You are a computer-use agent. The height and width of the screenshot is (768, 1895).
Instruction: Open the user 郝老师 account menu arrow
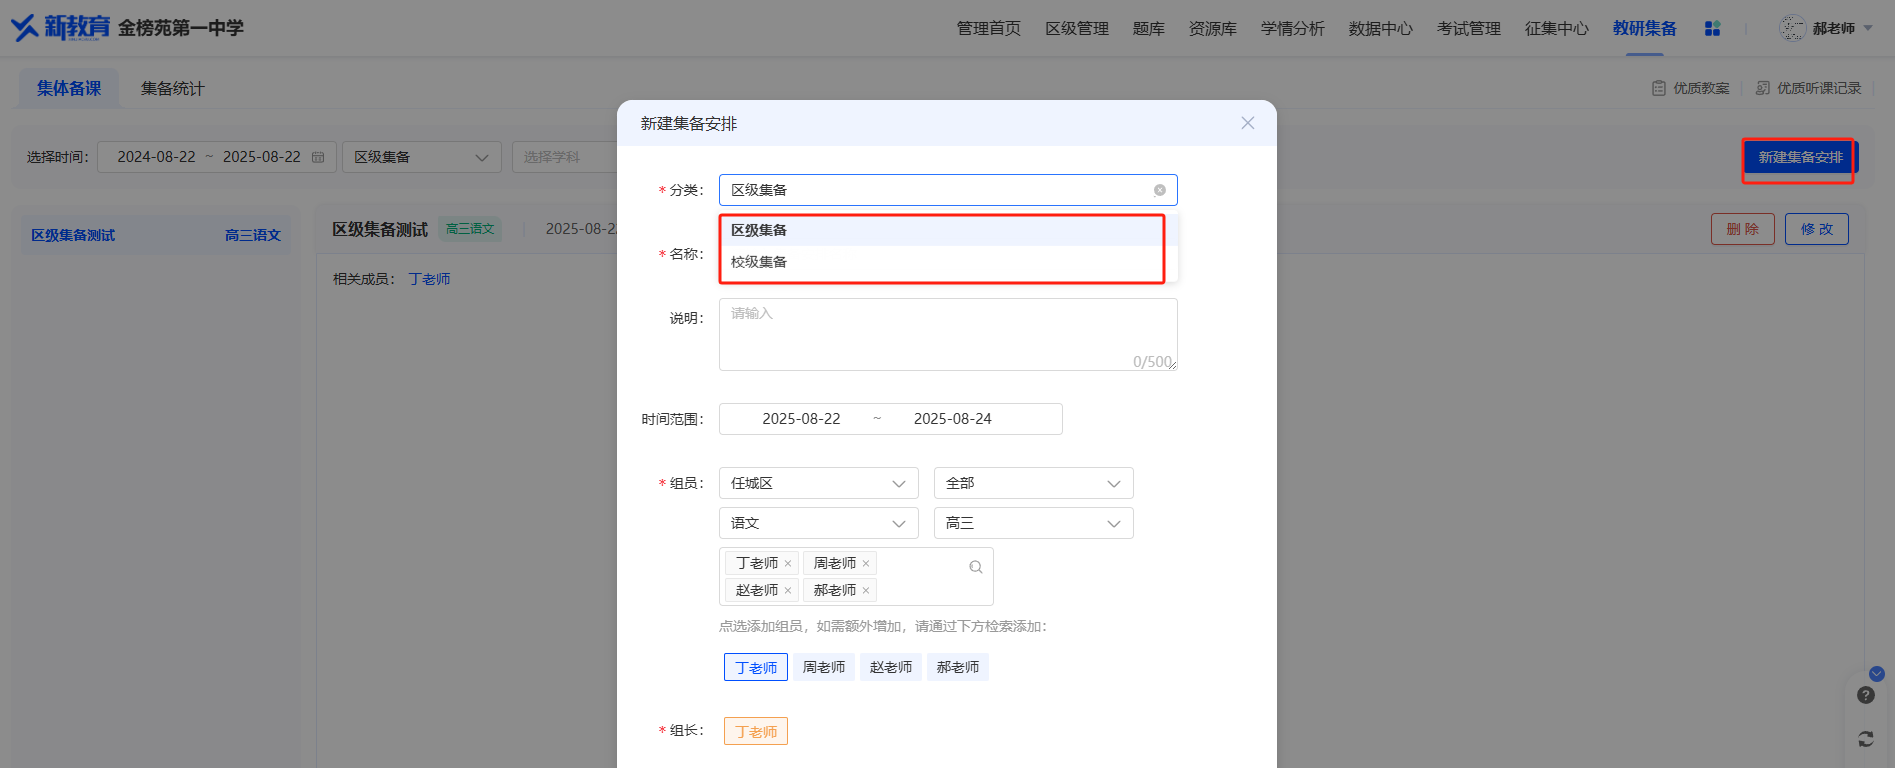tap(1868, 29)
